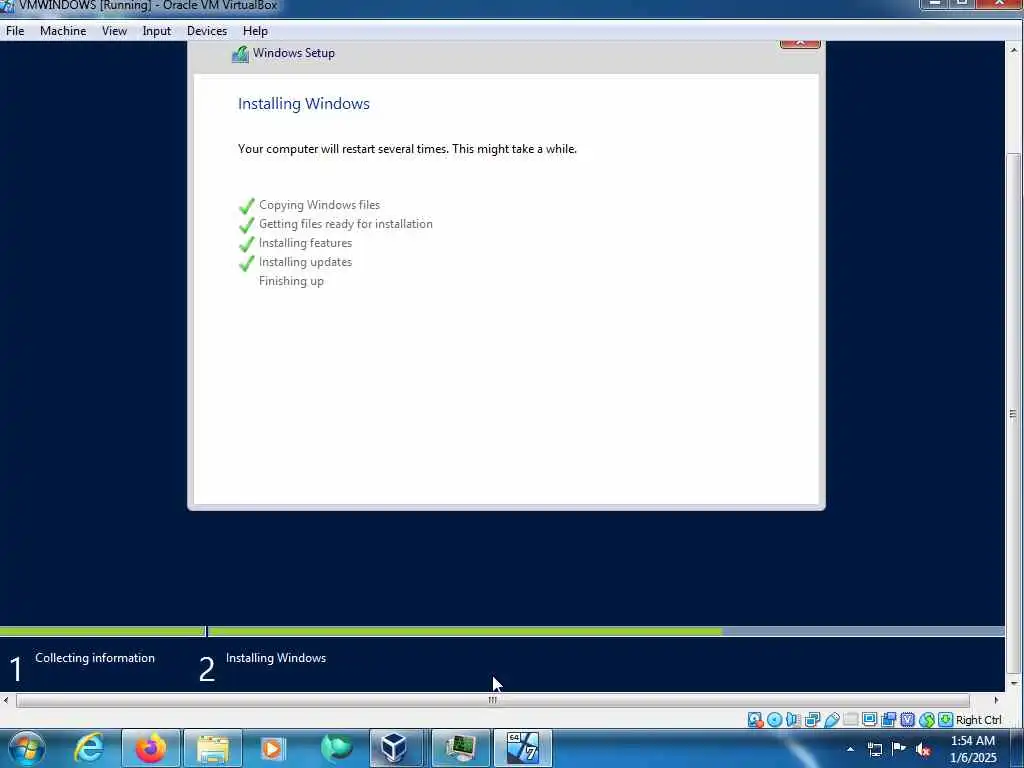The width and height of the screenshot is (1024, 768).
Task: Close the Windows Setup dialog
Action: tap(800, 43)
